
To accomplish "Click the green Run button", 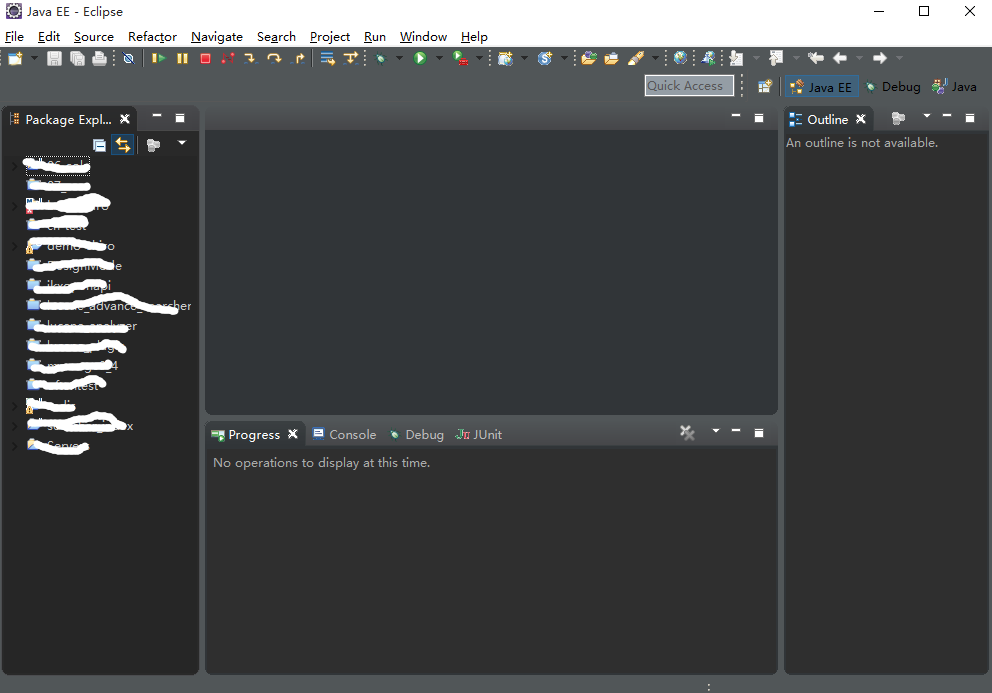I will (419, 58).
